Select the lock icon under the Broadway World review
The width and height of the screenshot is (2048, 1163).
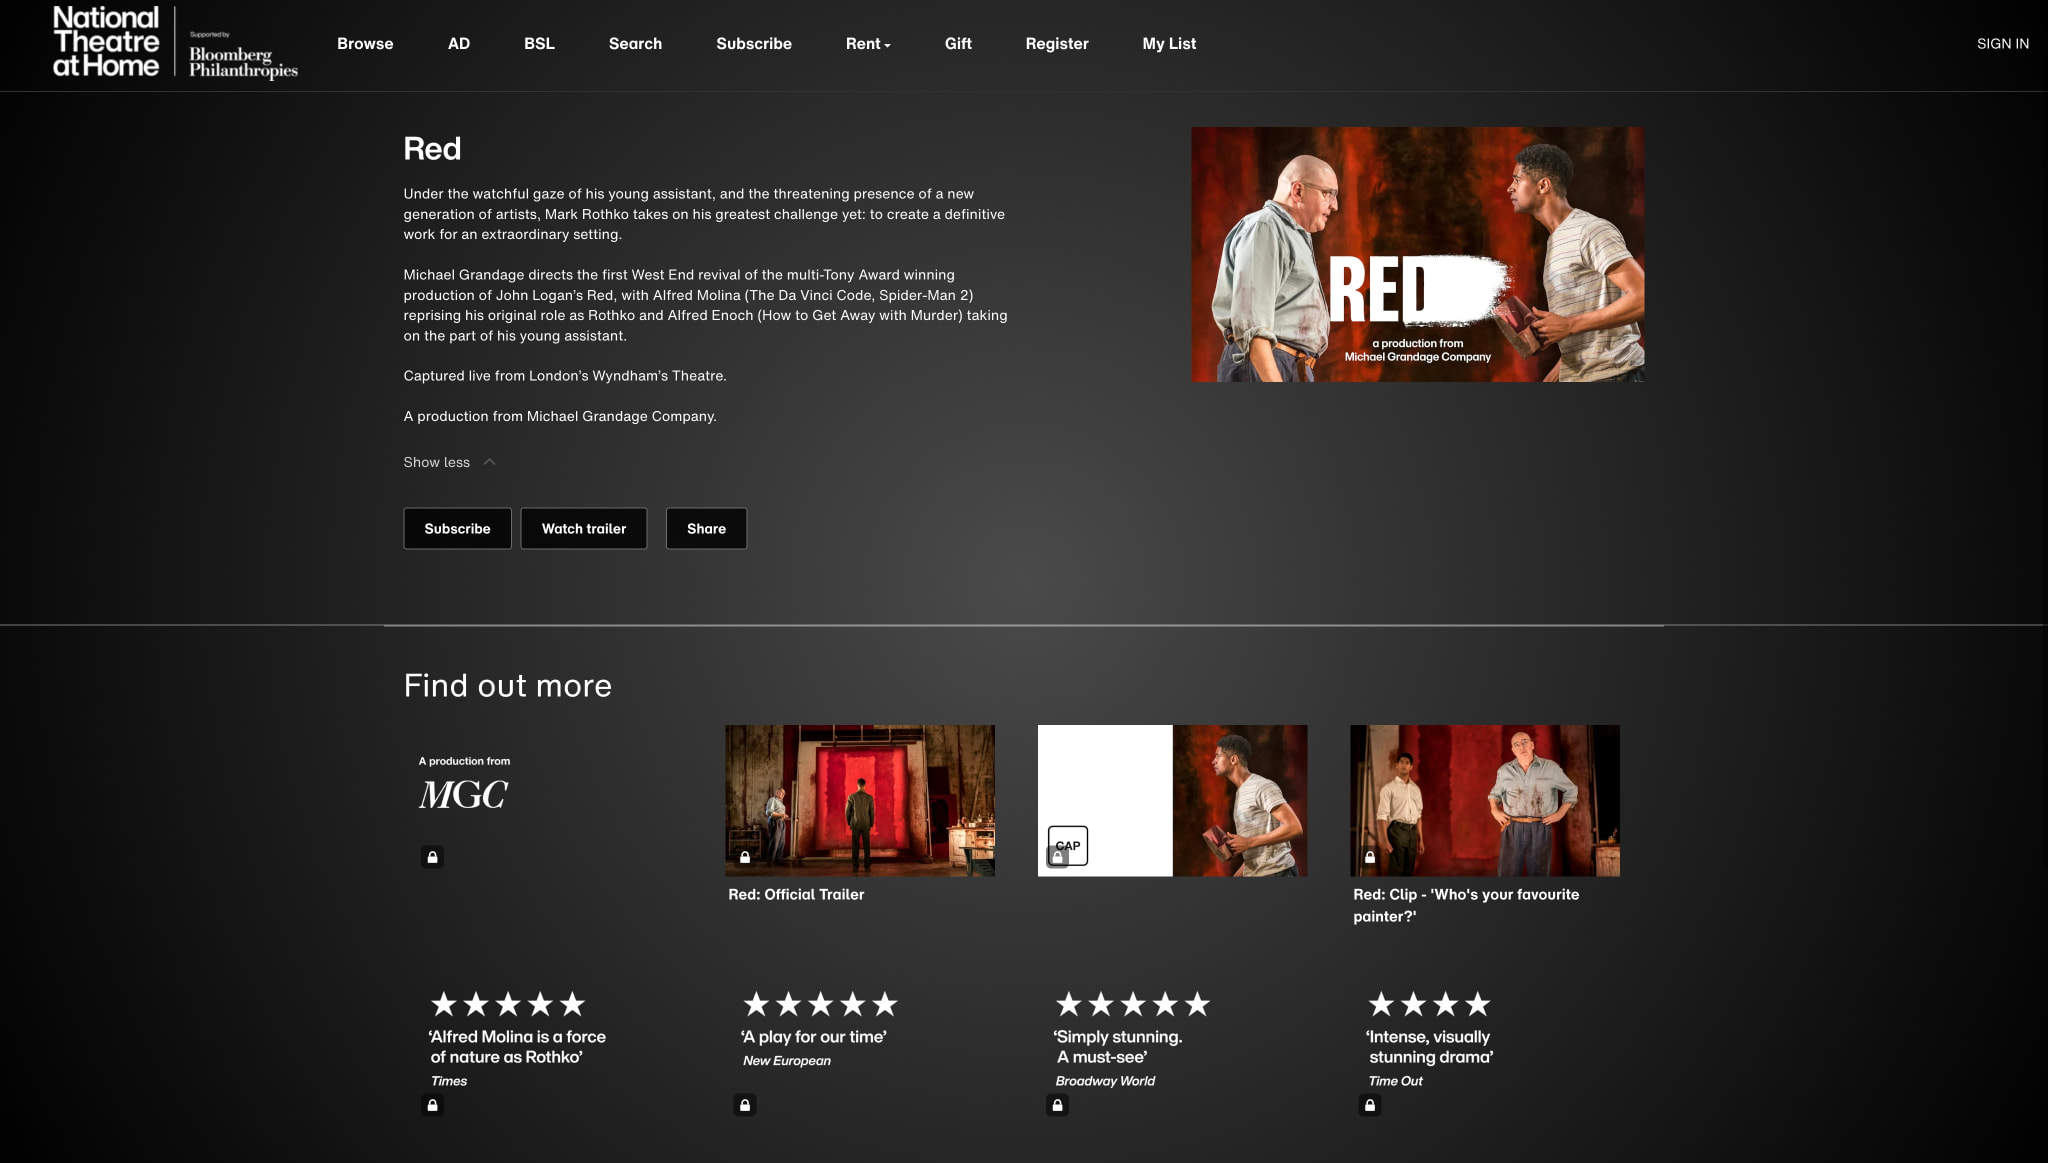1057,1105
